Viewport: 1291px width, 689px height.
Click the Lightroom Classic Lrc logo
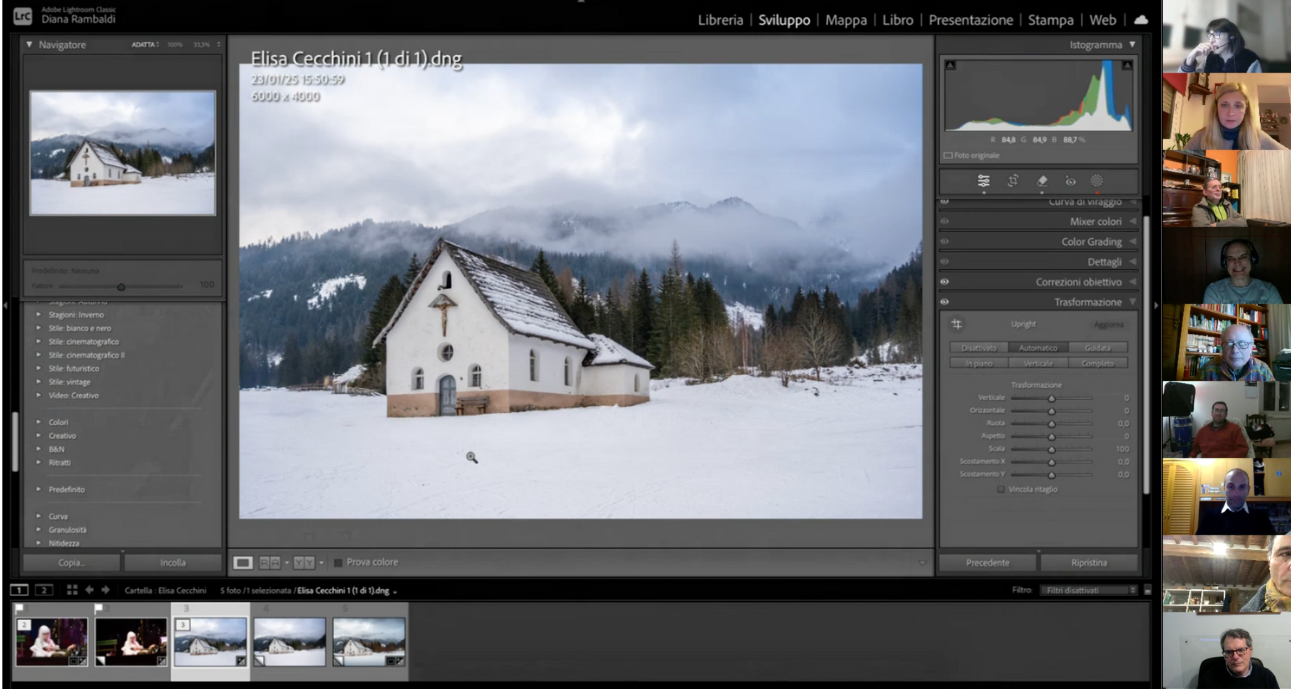(22, 15)
